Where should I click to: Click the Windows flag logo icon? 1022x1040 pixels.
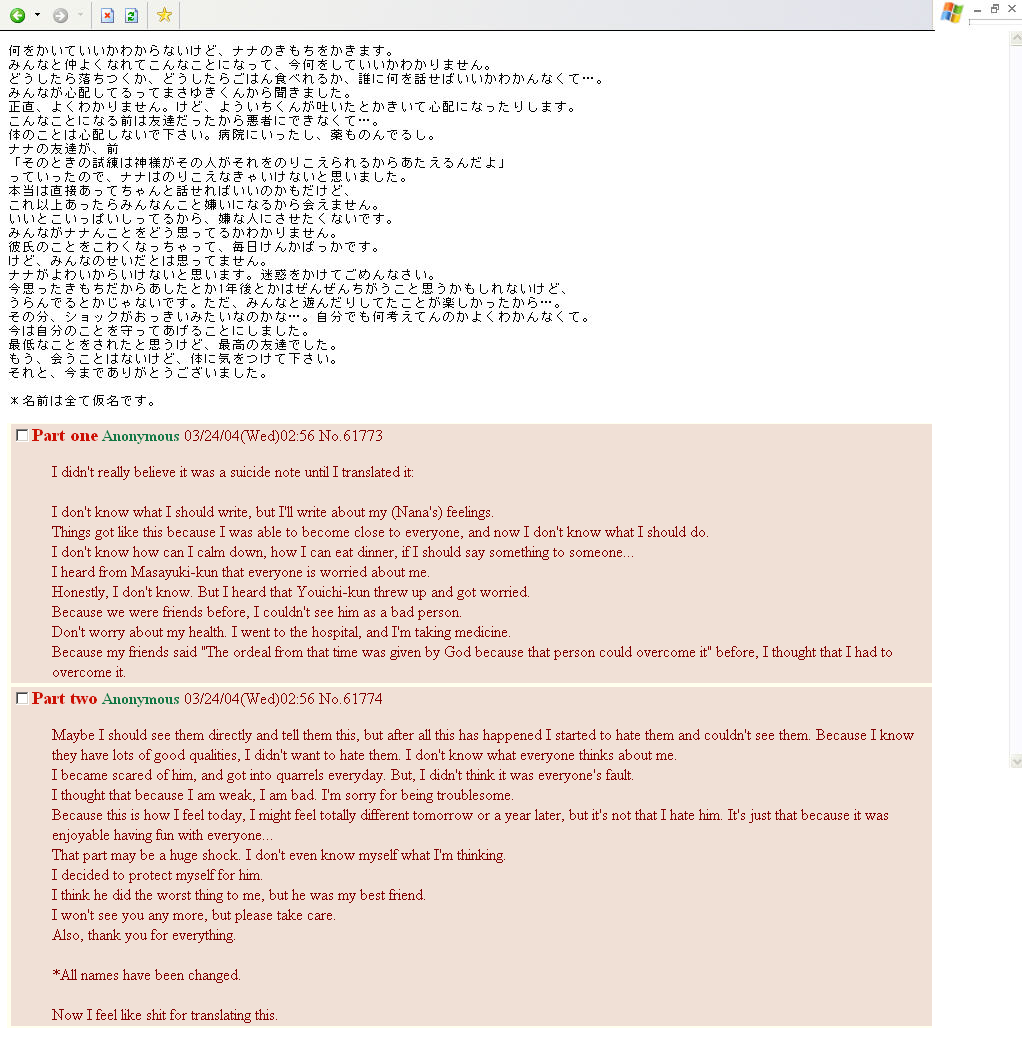coord(952,13)
